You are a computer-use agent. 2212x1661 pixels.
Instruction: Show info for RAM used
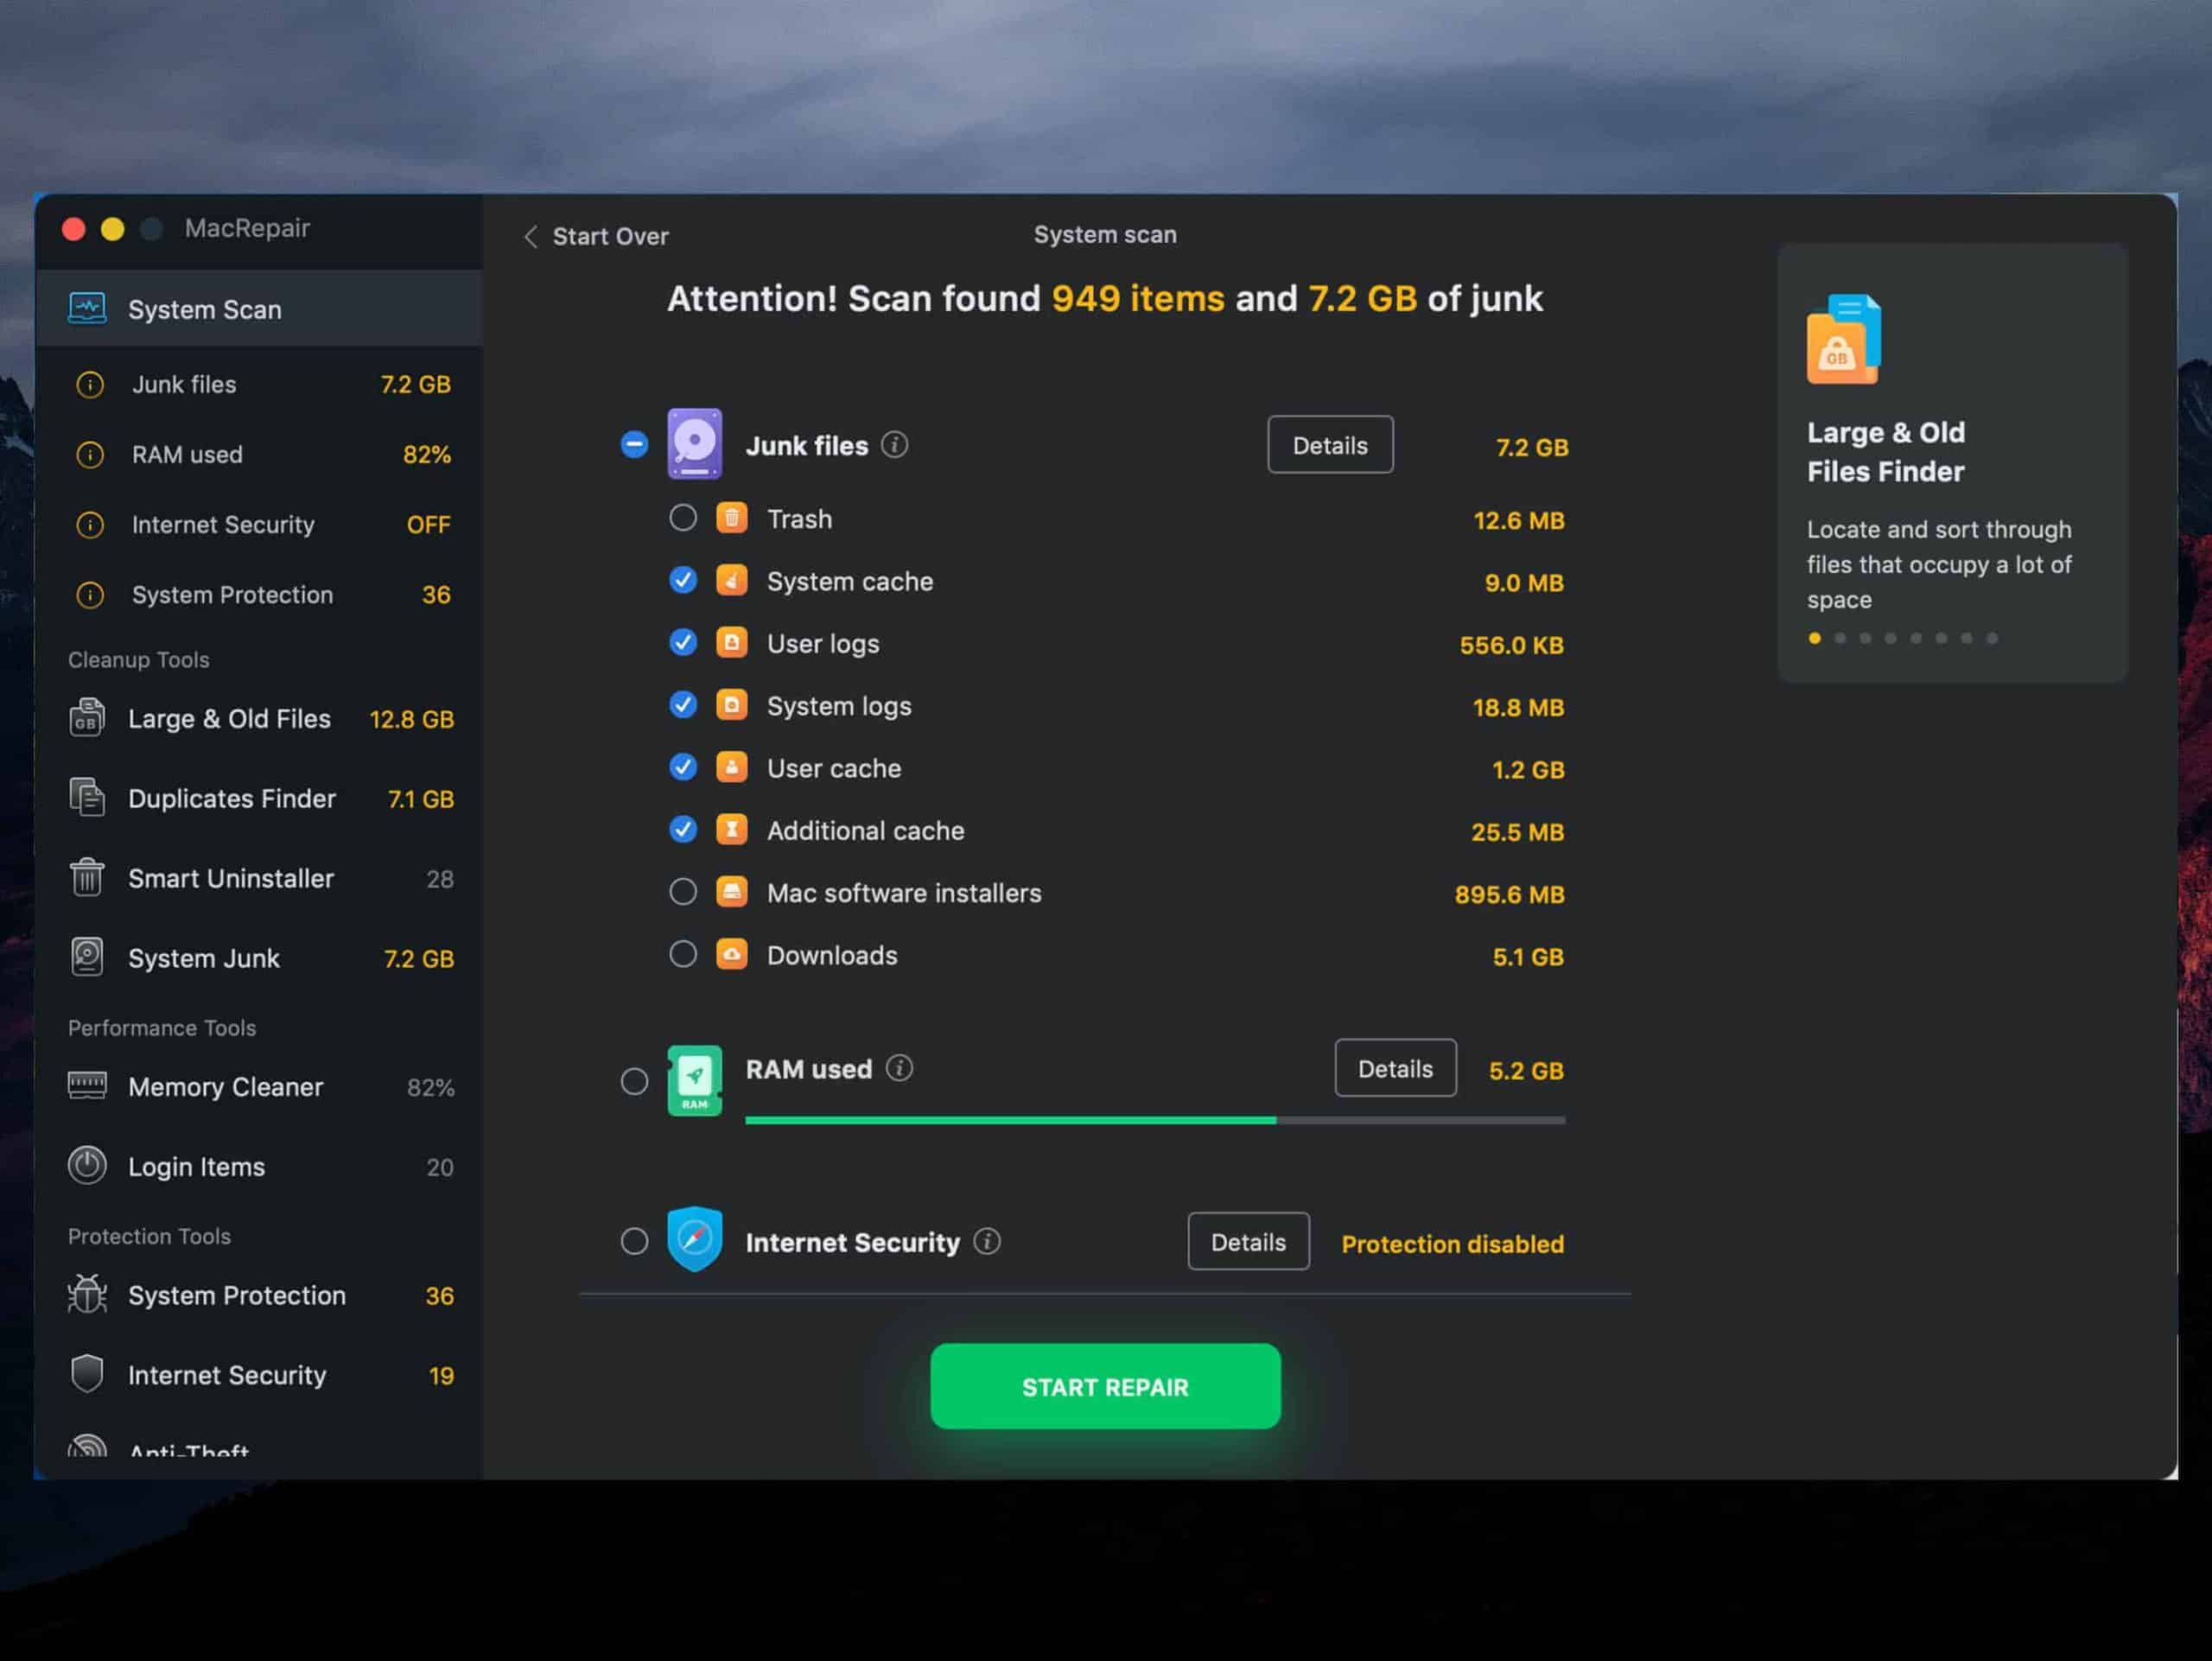click(900, 1069)
